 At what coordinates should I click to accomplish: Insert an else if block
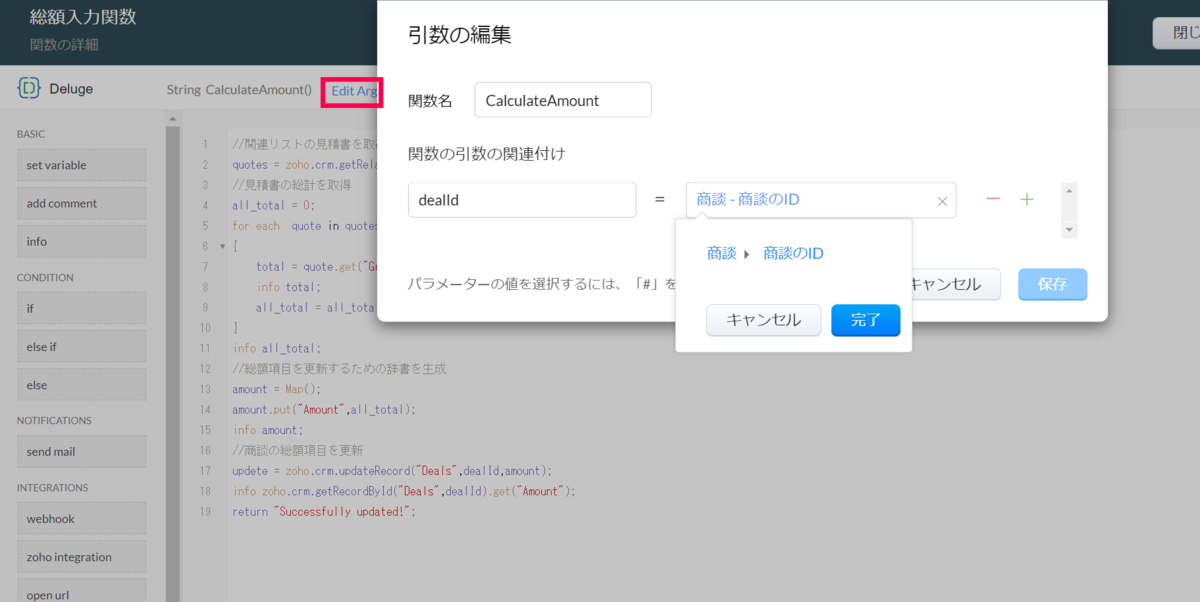click(x=81, y=346)
